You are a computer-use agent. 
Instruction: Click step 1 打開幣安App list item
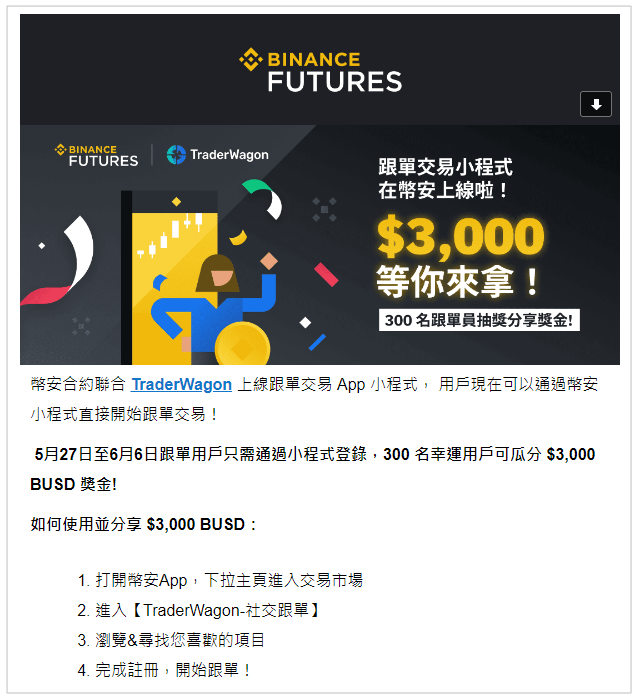click(x=220, y=580)
